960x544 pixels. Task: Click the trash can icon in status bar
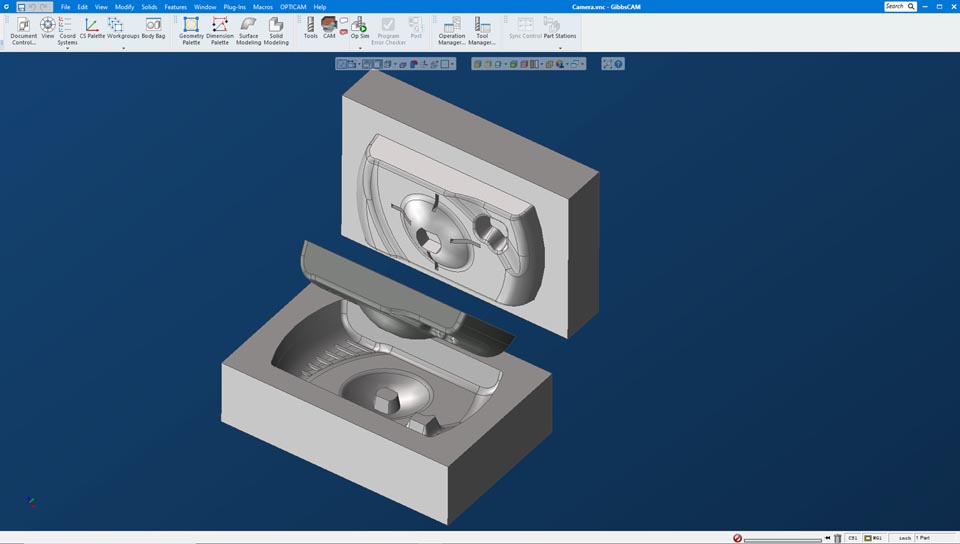click(x=837, y=538)
